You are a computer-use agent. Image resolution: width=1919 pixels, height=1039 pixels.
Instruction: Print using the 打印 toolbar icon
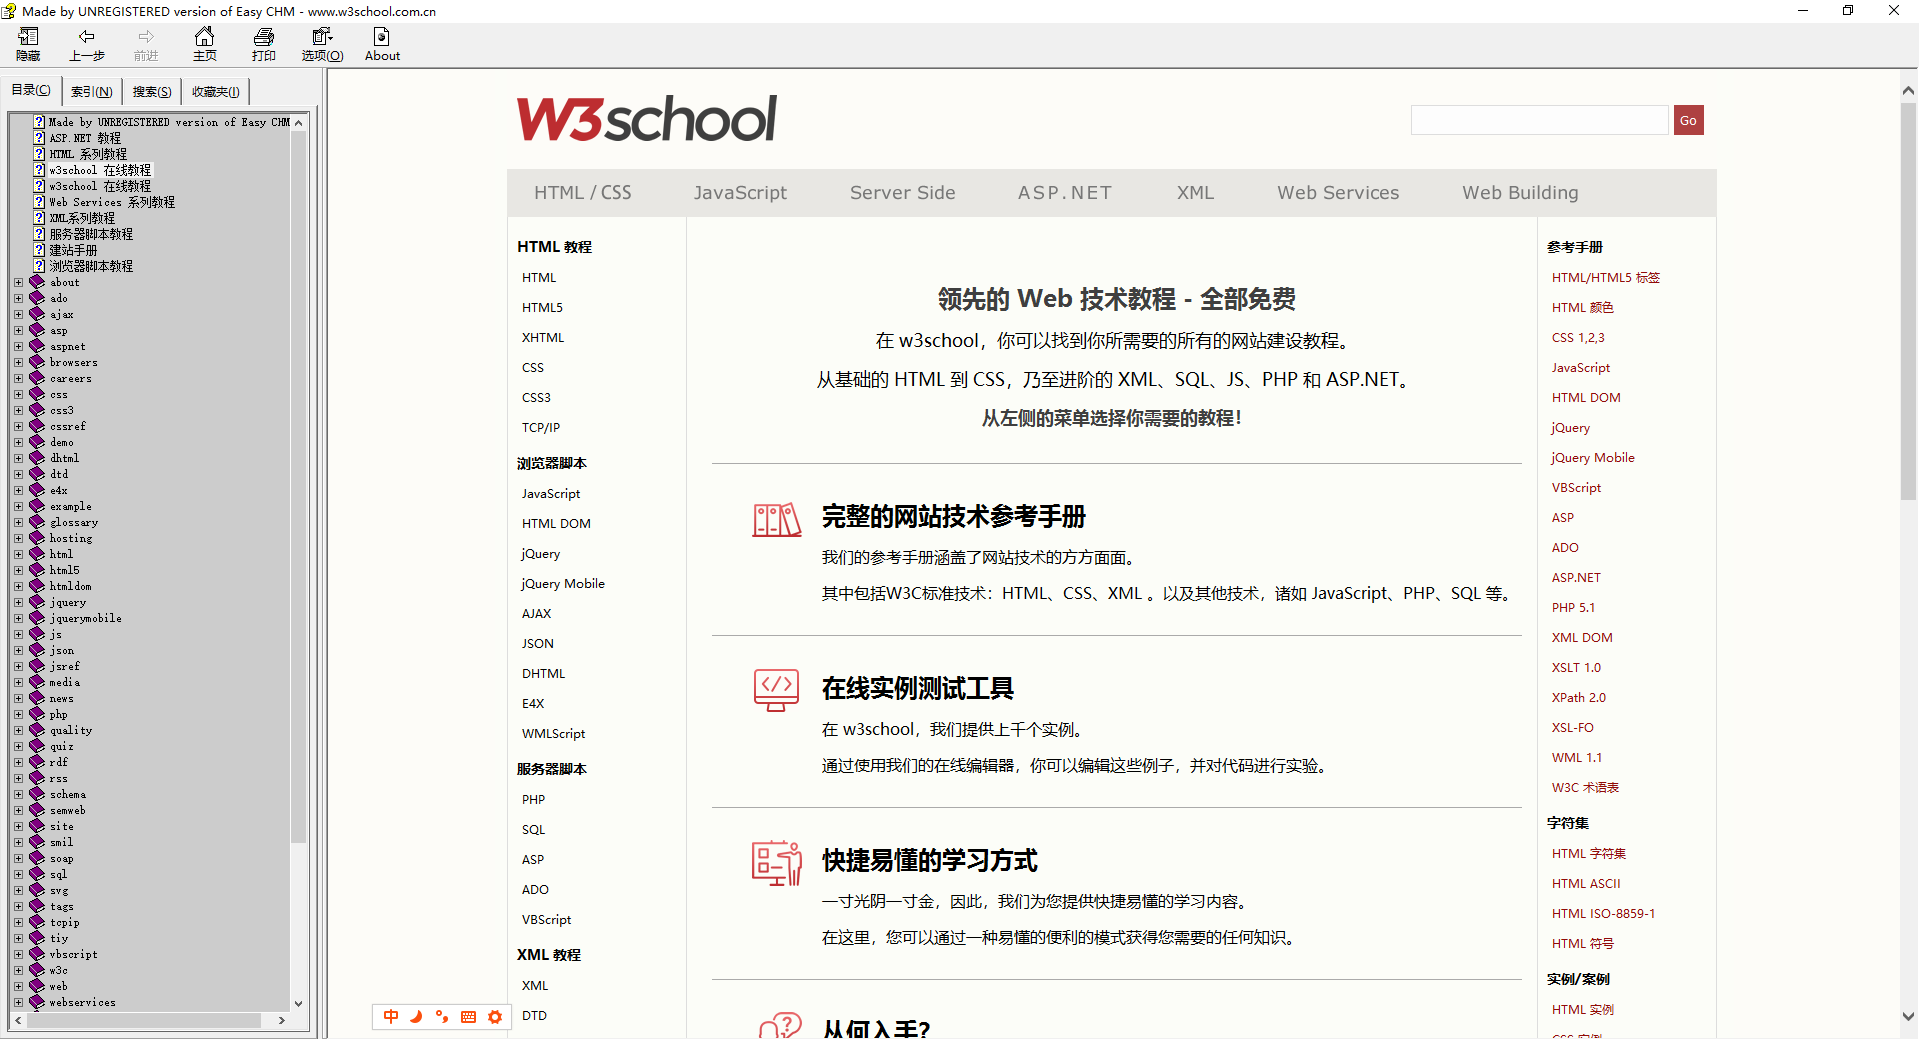pyautogui.click(x=264, y=37)
